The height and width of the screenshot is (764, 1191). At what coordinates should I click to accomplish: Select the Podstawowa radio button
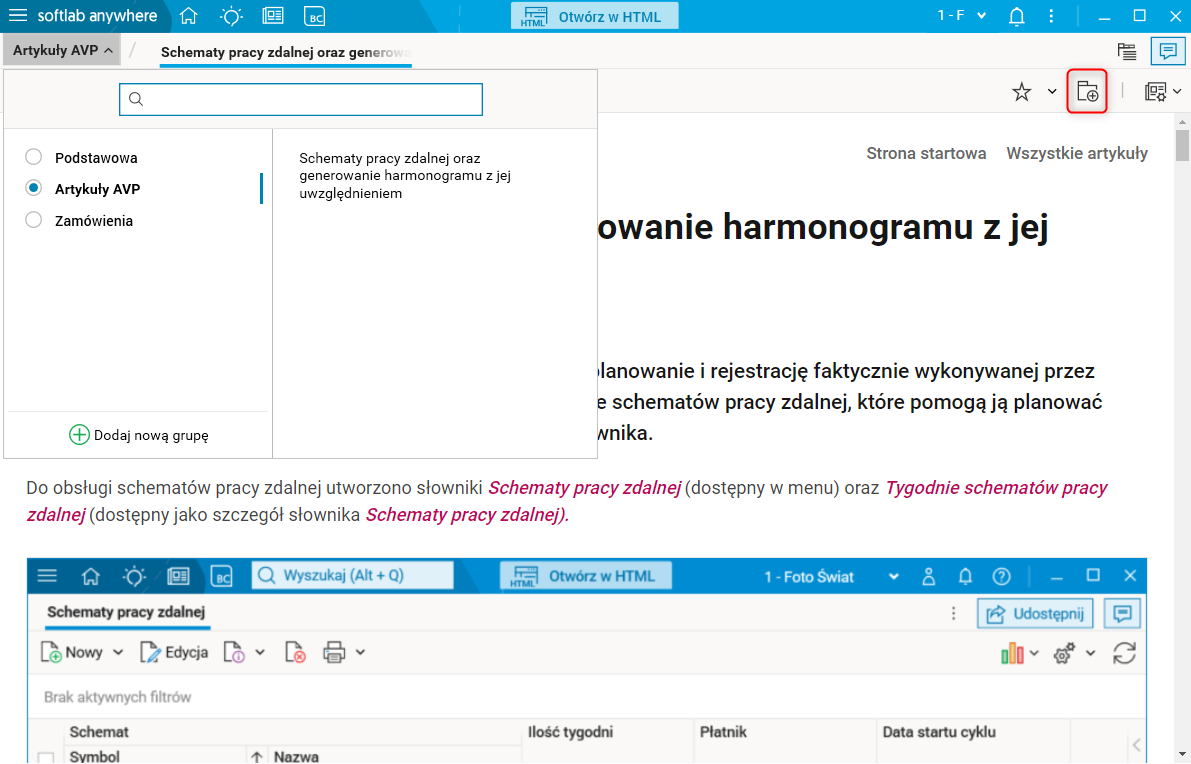[33, 157]
